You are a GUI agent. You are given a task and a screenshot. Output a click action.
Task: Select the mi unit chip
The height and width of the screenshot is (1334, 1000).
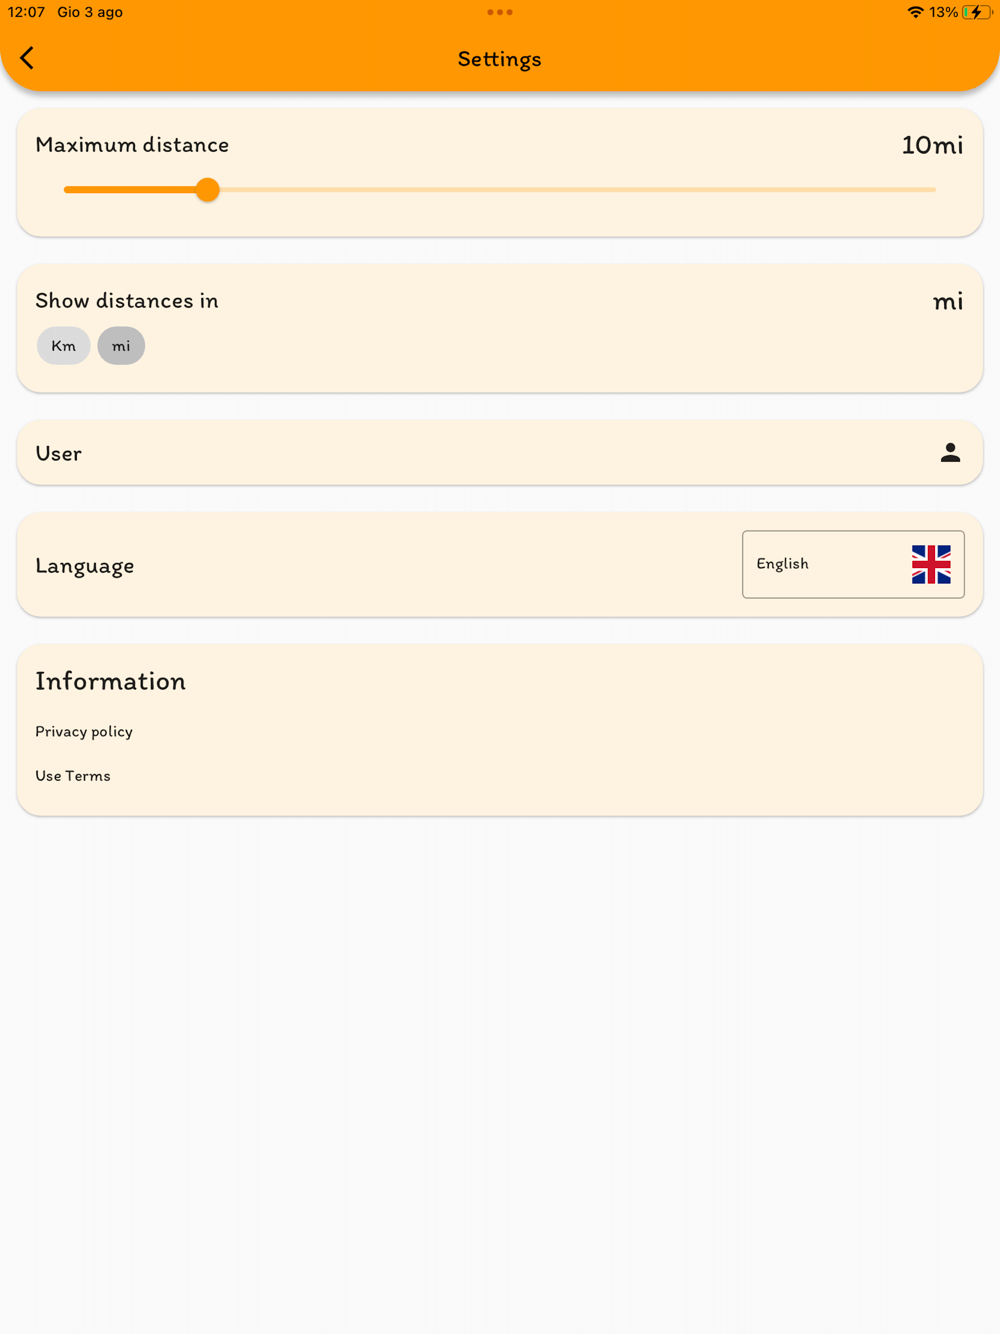coord(121,346)
